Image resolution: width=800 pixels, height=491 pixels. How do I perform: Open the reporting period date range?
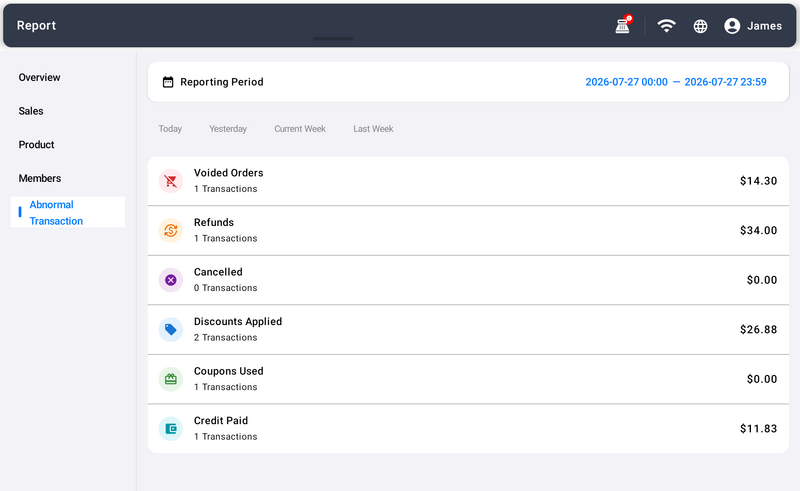point(676,82)
